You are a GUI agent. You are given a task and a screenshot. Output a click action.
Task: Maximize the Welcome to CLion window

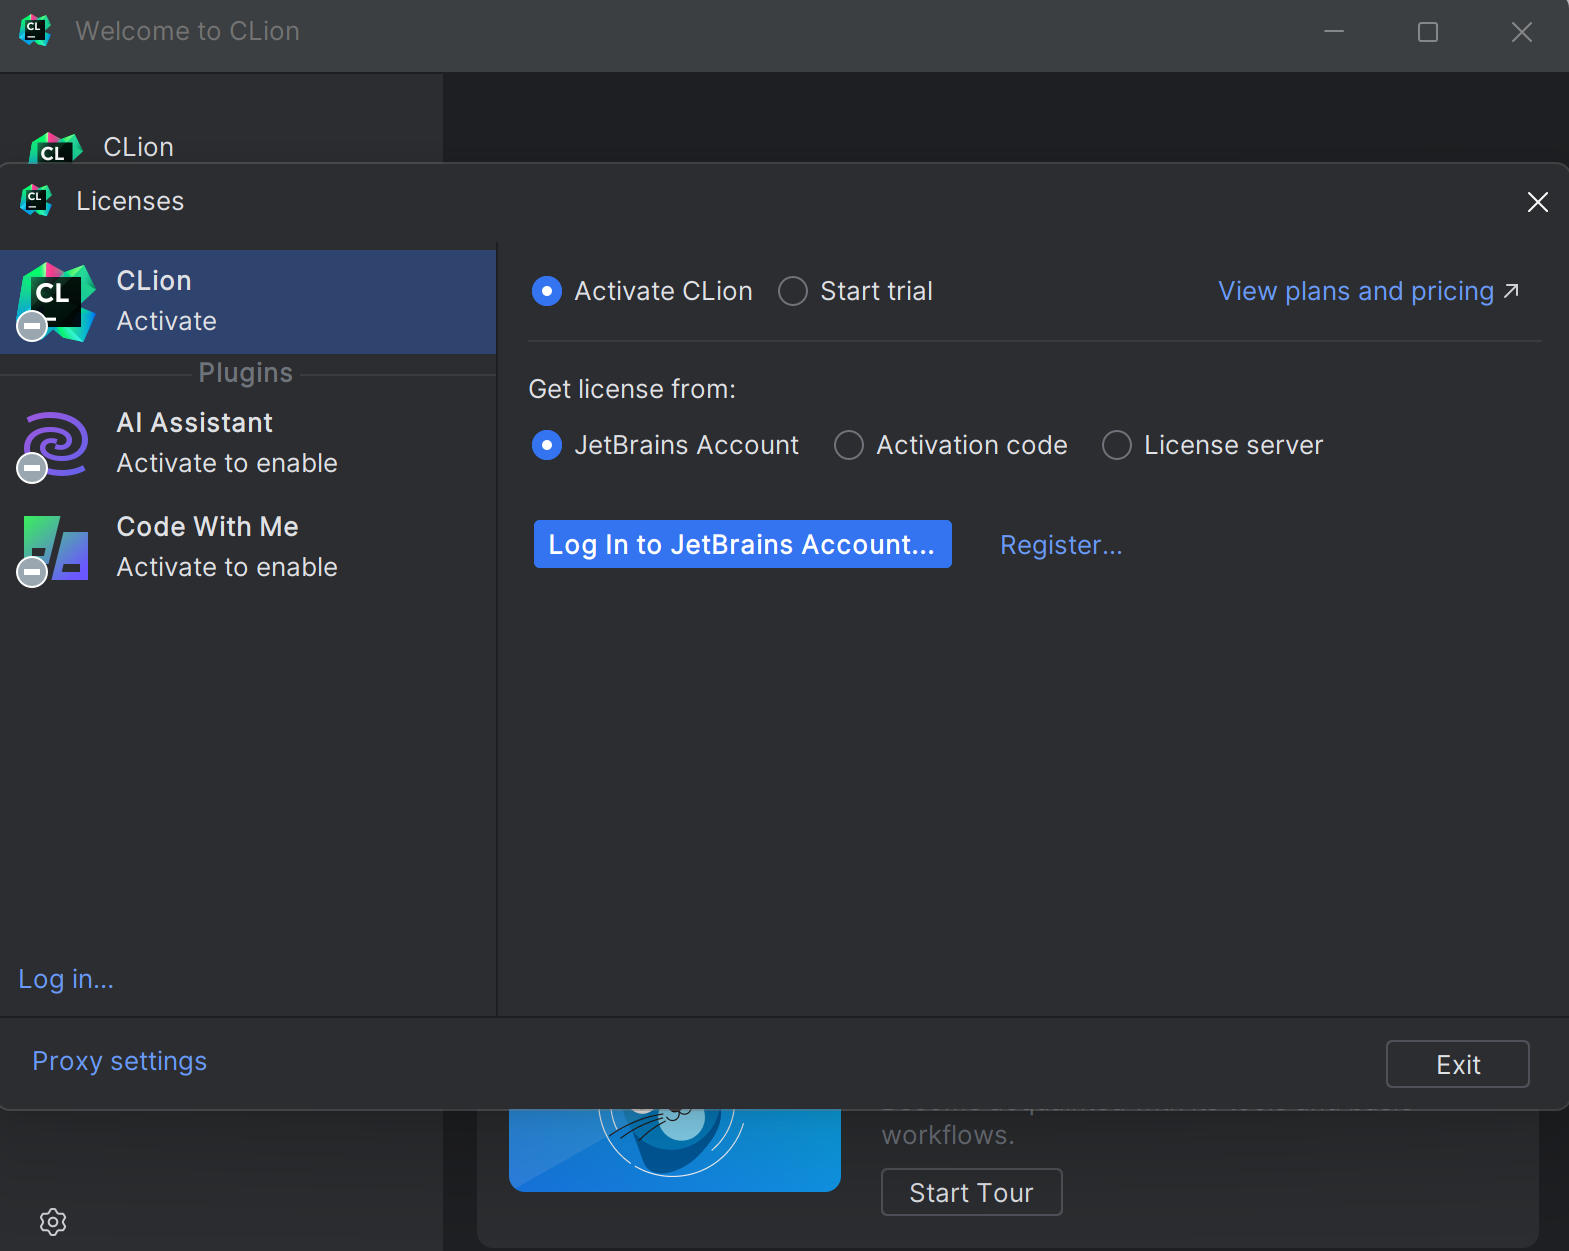click(x=1427, y=32)
